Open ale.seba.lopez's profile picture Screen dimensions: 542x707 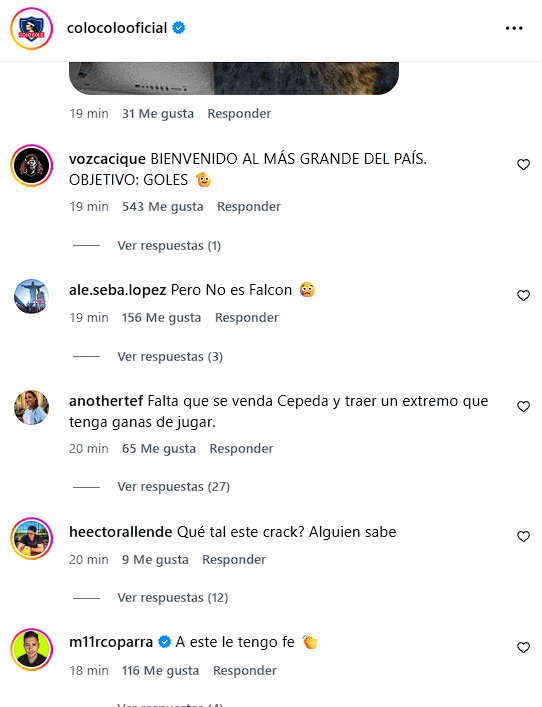pos(32,296)
